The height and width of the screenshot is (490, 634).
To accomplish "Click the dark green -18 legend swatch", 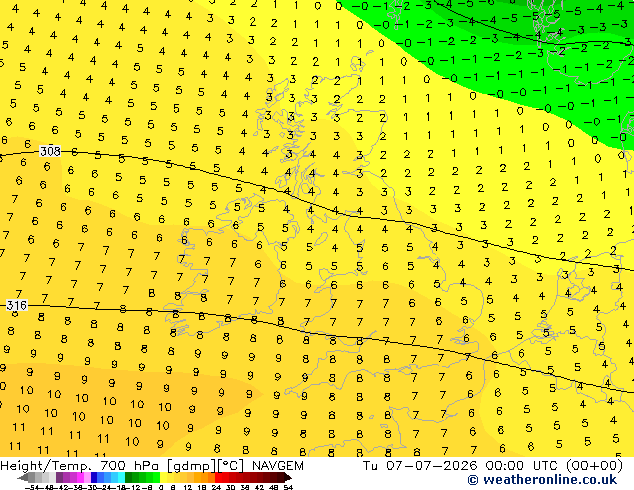I will click(129, 477).
